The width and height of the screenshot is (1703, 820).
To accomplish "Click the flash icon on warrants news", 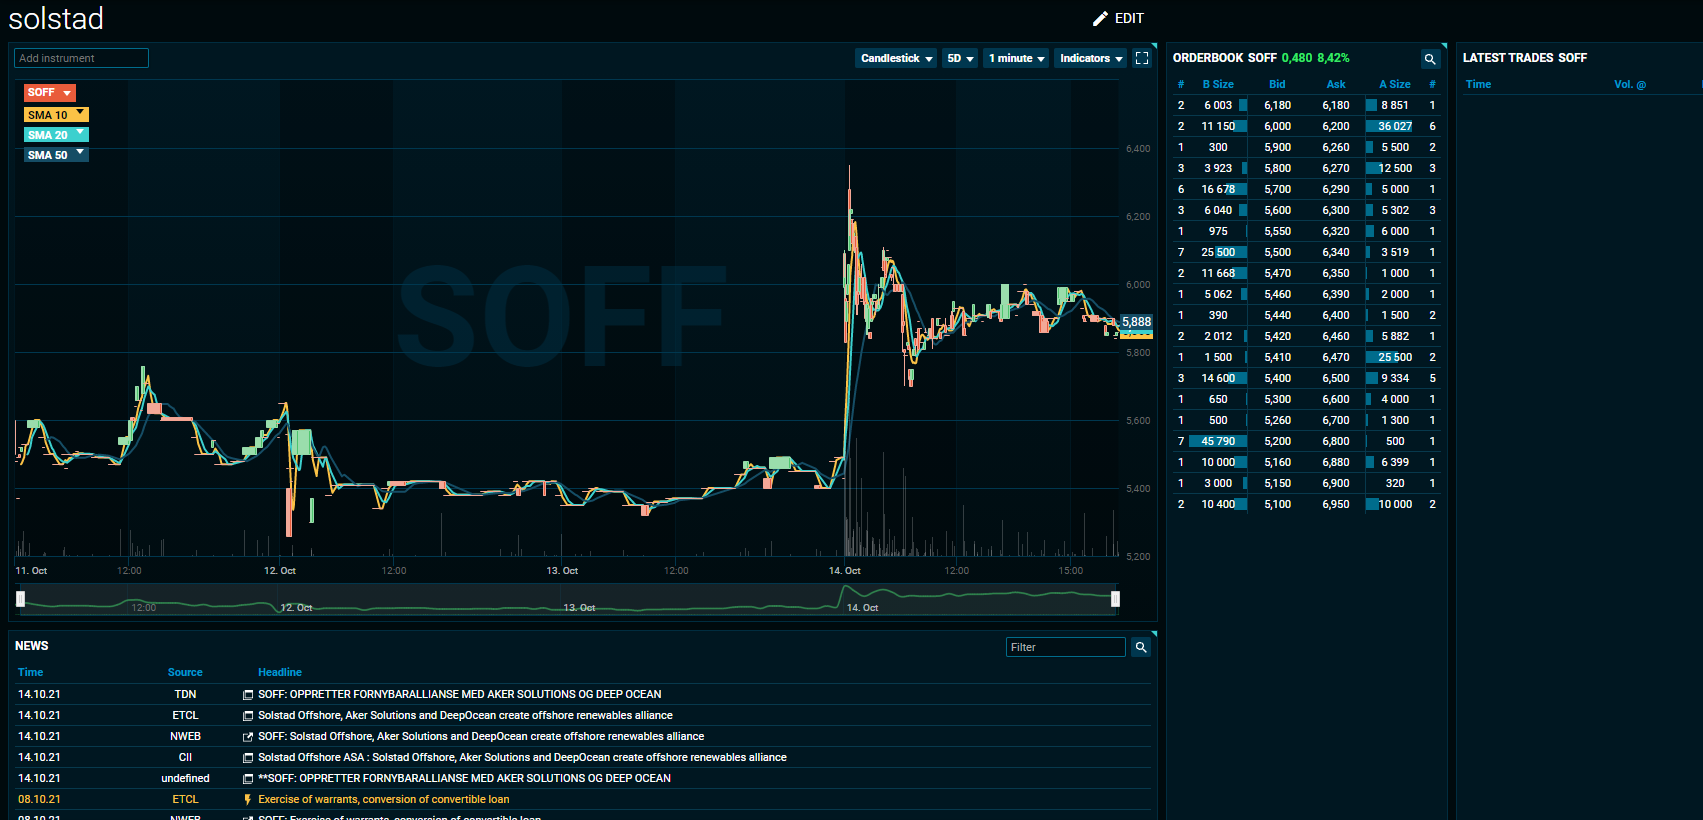I will (248, 800).
